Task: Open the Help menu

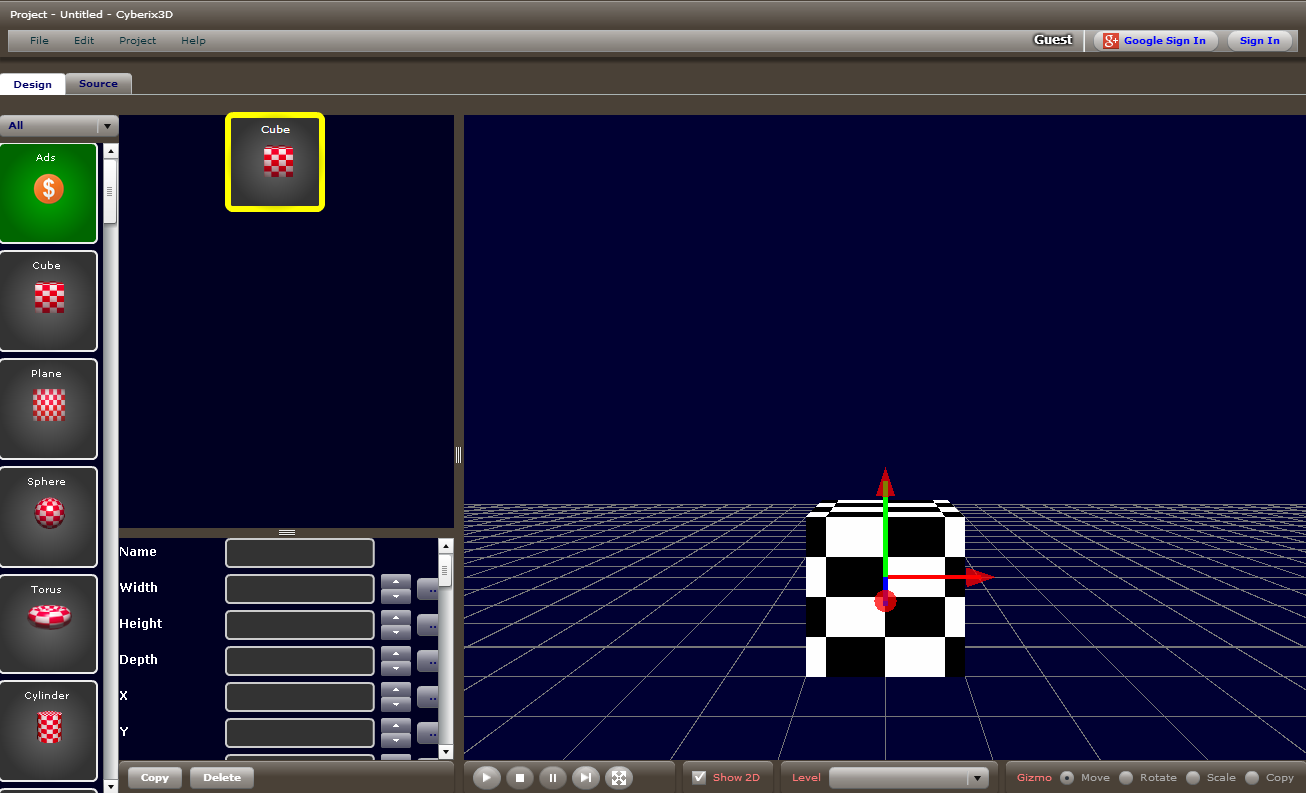Action: point(193,41)
